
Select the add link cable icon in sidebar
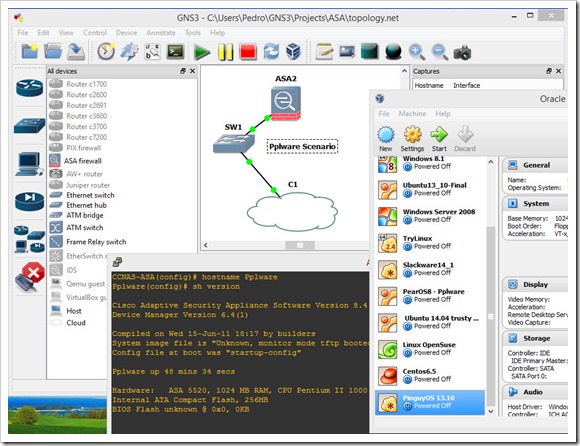29,276
